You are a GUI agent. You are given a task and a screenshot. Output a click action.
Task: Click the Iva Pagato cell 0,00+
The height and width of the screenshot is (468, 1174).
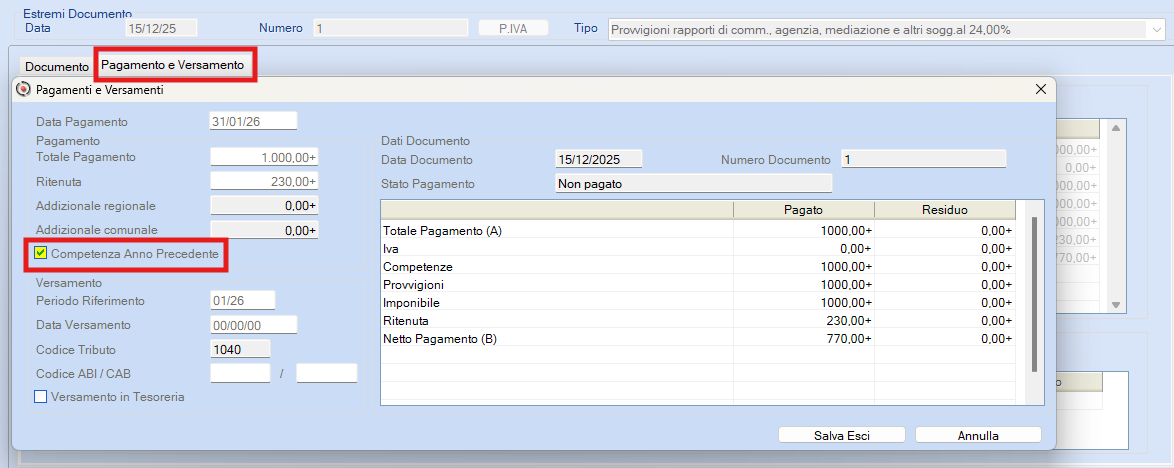pos(803,249)
